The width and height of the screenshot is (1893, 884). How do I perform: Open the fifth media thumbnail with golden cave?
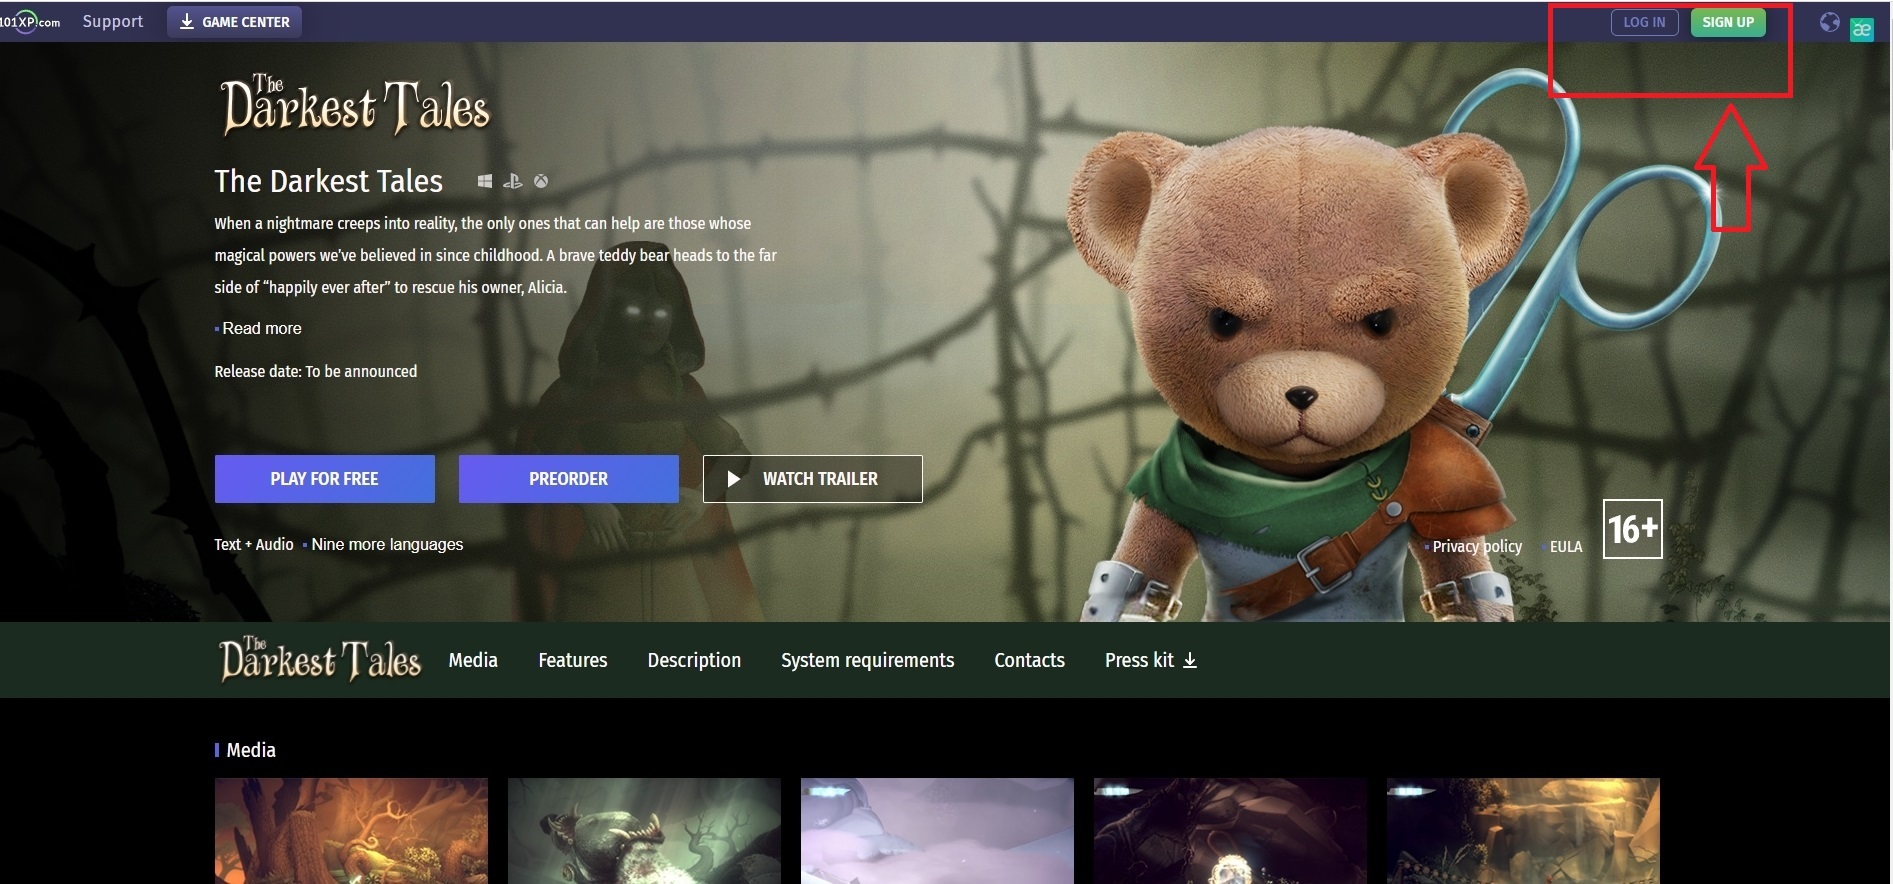click(x=1523, y=831)
